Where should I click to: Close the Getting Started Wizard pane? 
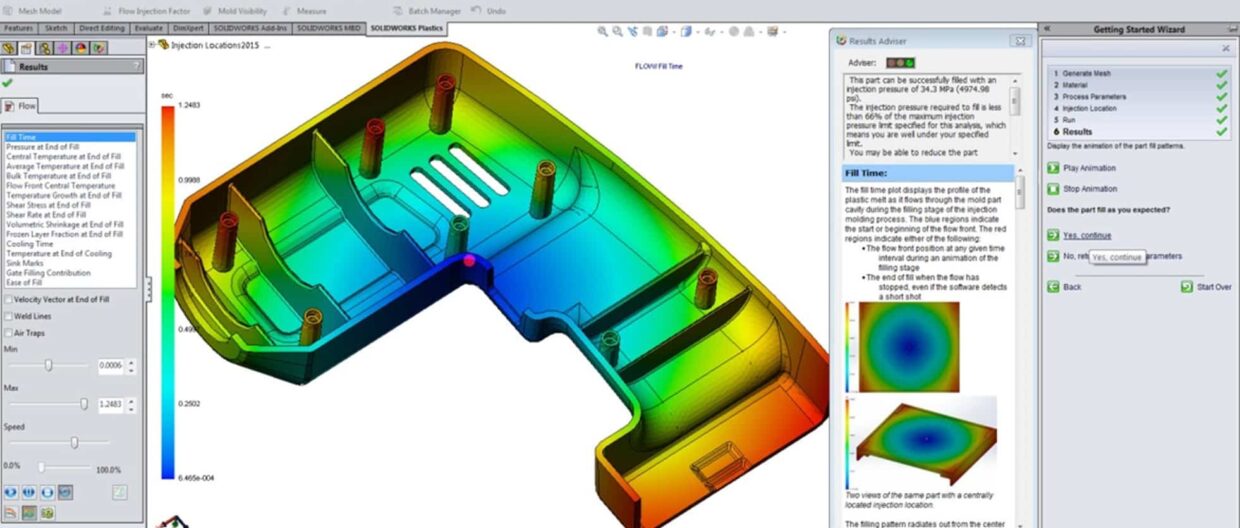1225,48
